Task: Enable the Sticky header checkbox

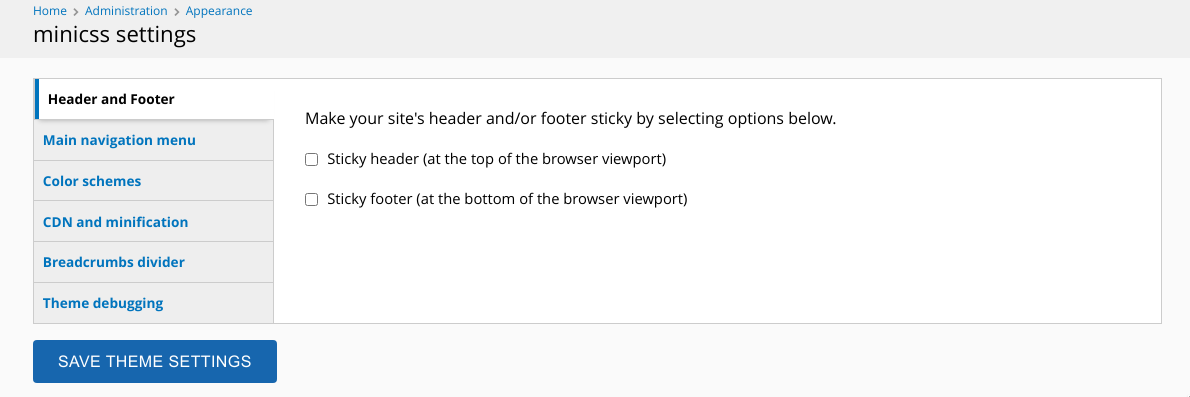Action: coord(311,159)
